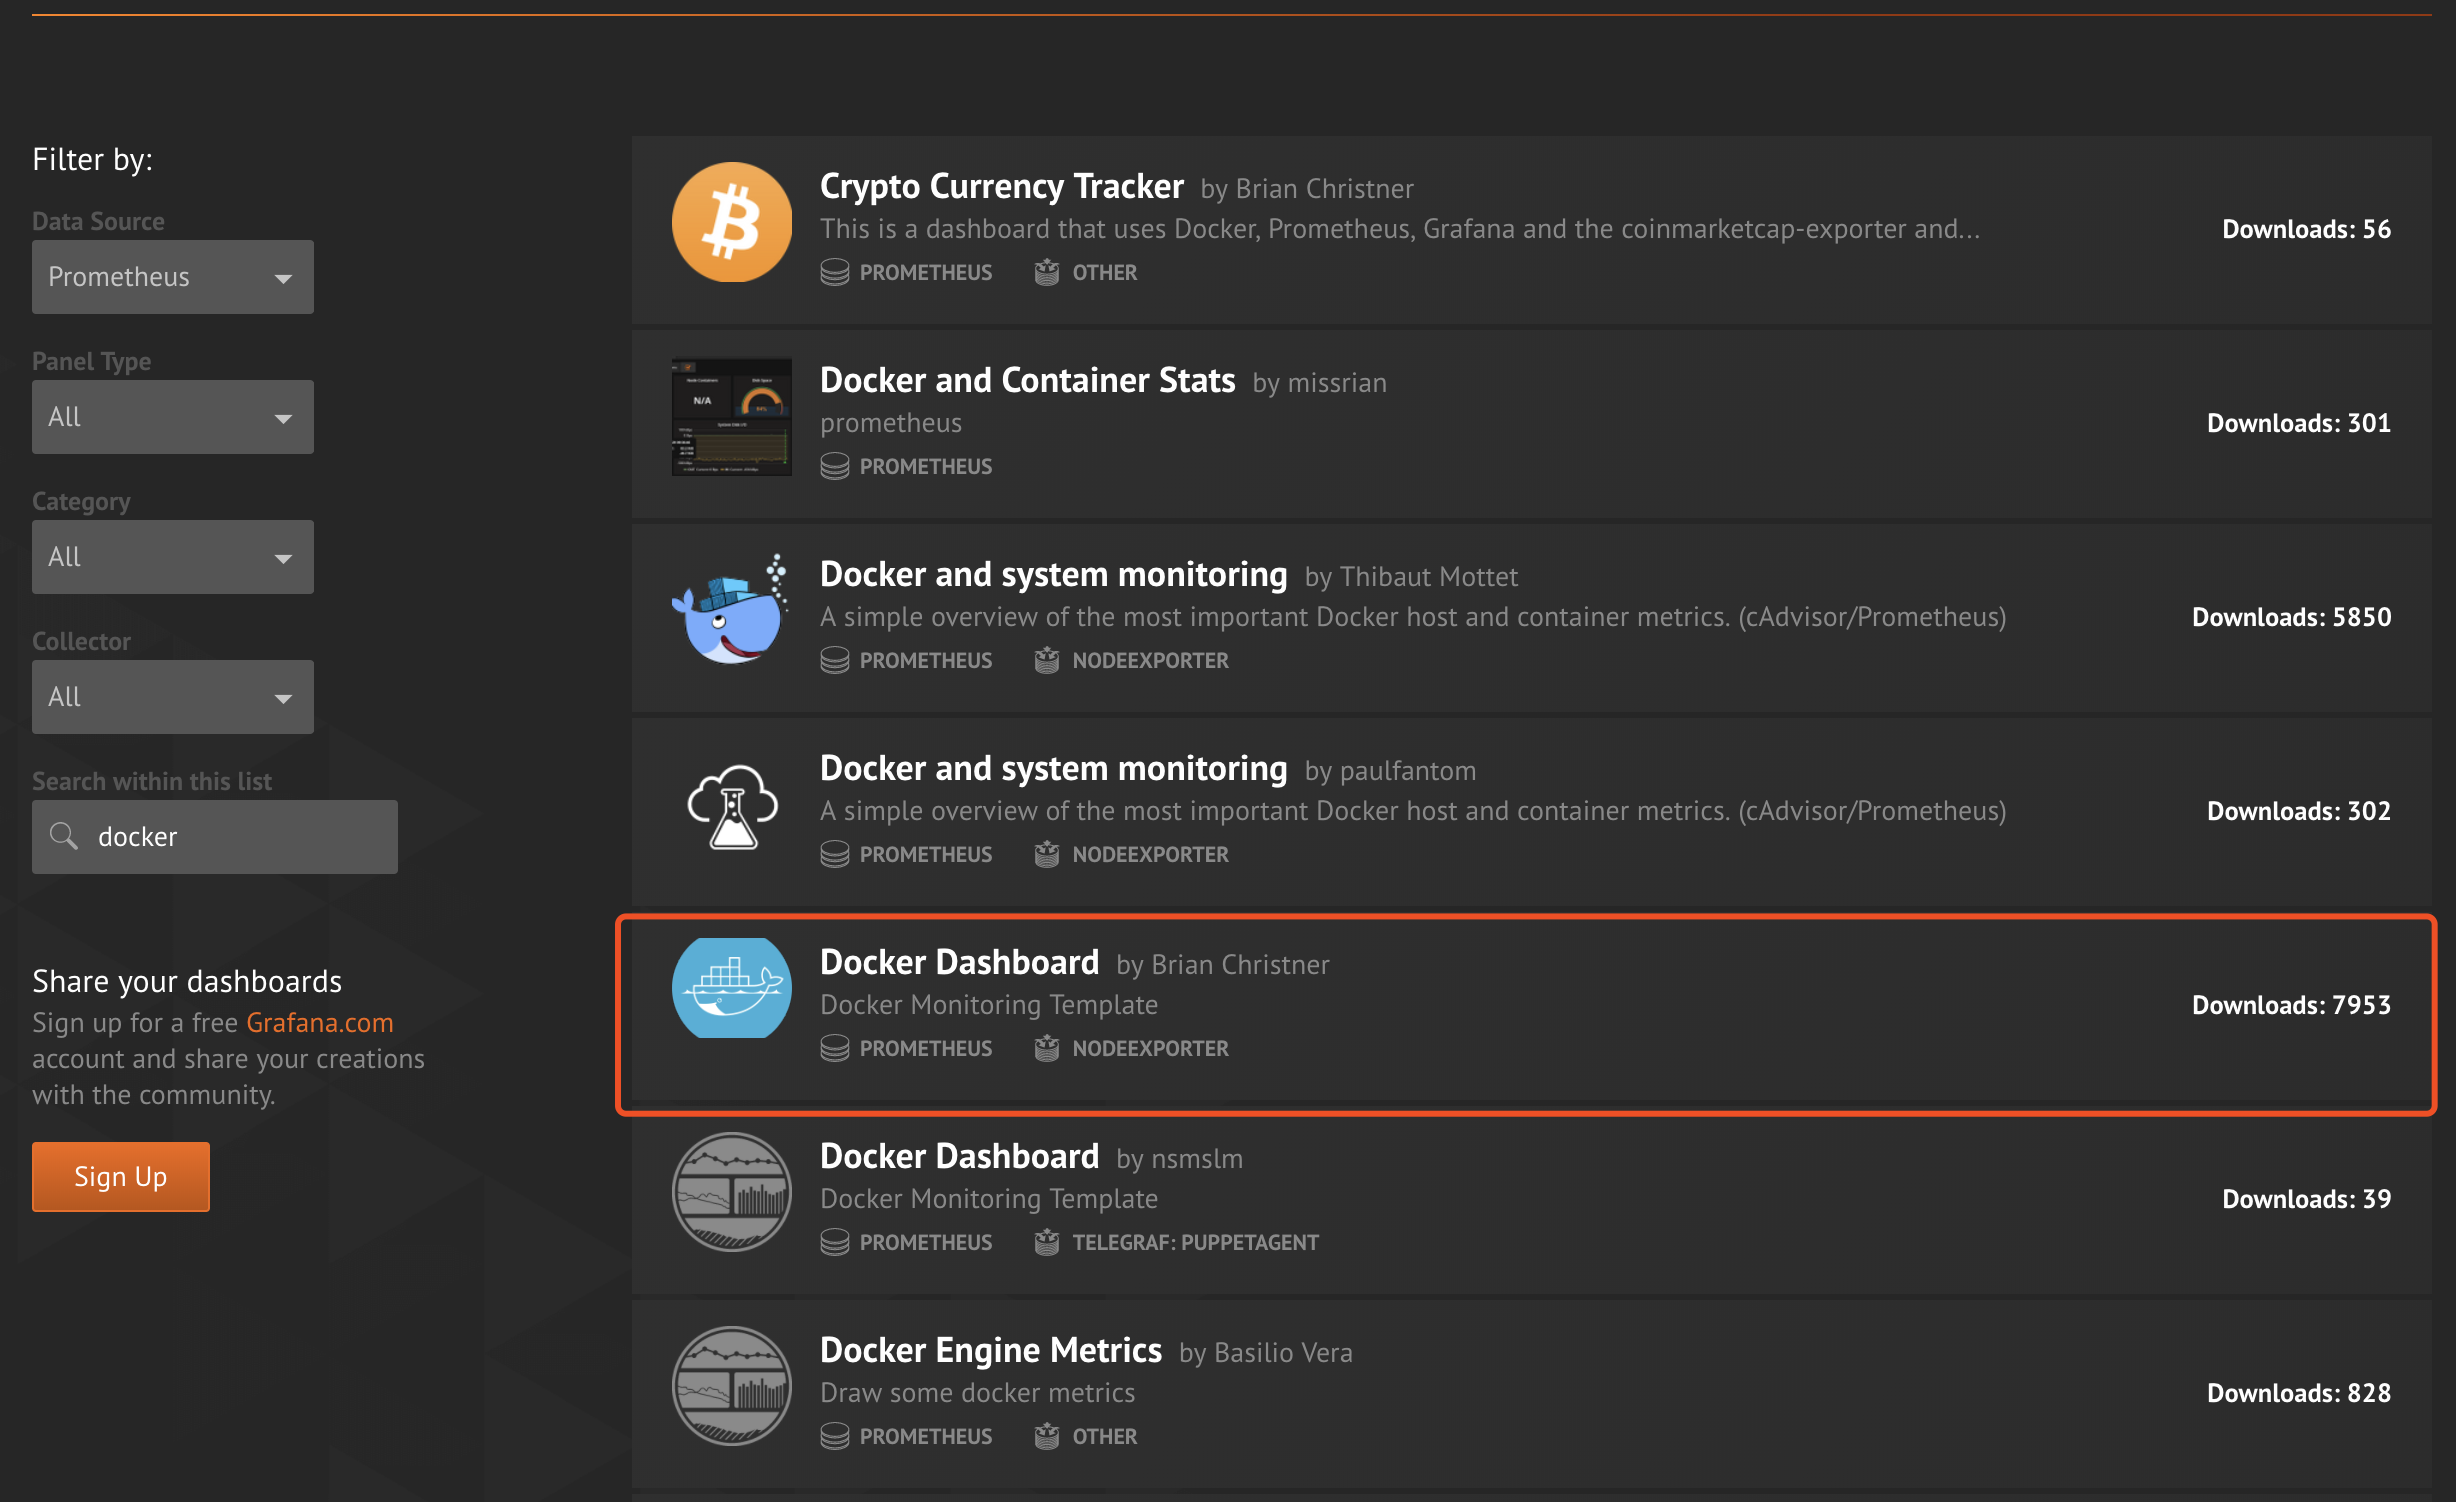Click the database icon in paulfantom's row

[x=835, y=854]
